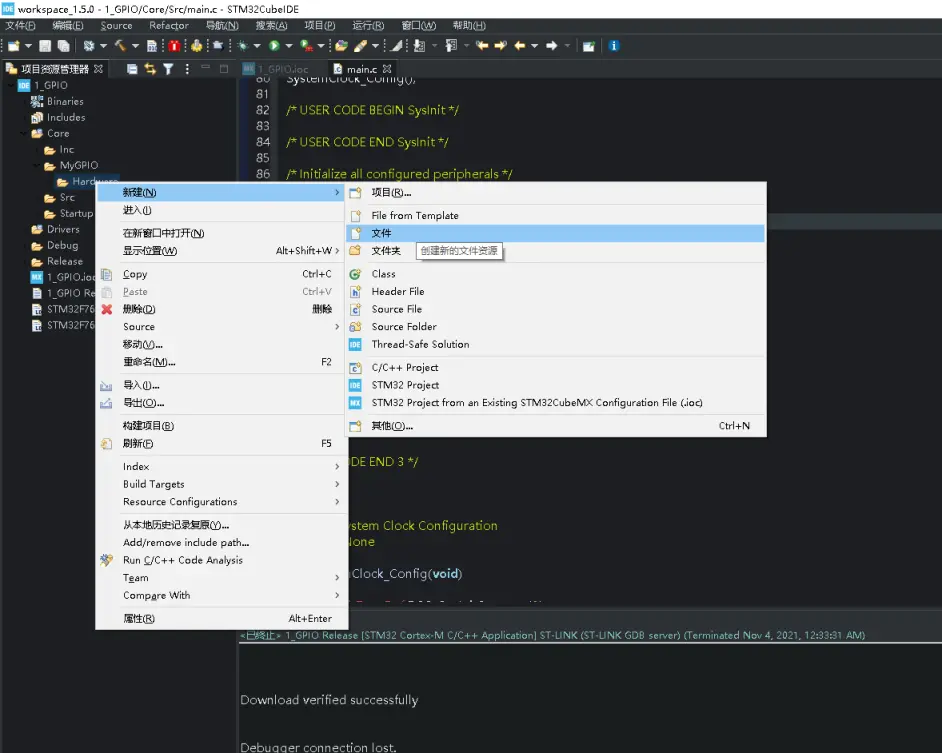
Task: Click the Next Annotation icon
Action: (419, 46)
